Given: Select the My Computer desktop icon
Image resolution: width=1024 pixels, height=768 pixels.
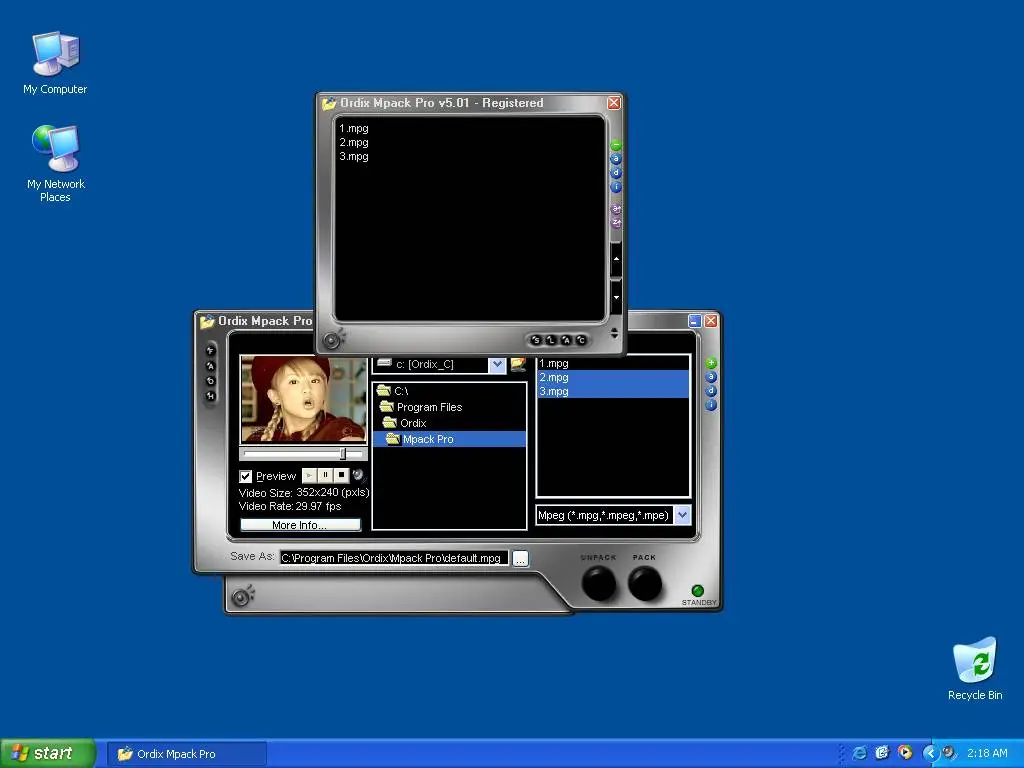Looking at the screenshot, I should [55, 63].
